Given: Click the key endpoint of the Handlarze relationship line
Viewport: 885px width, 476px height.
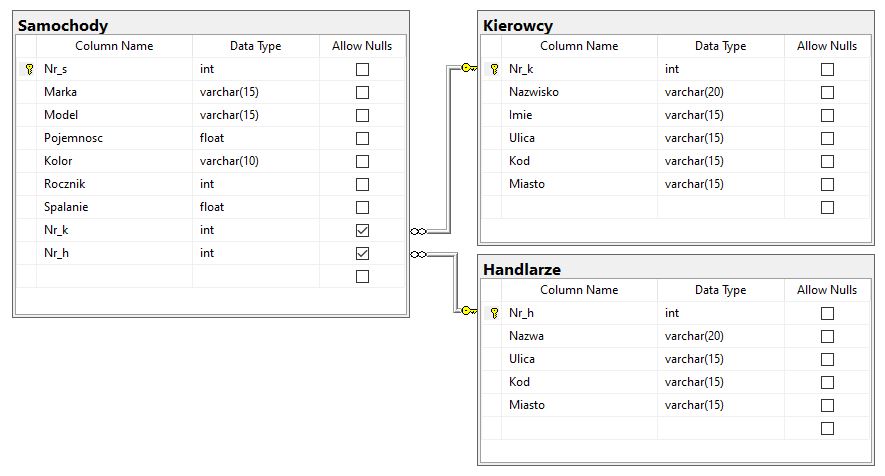Looking at the screenshot, I should pyautogui.click(x=467, y=311).
